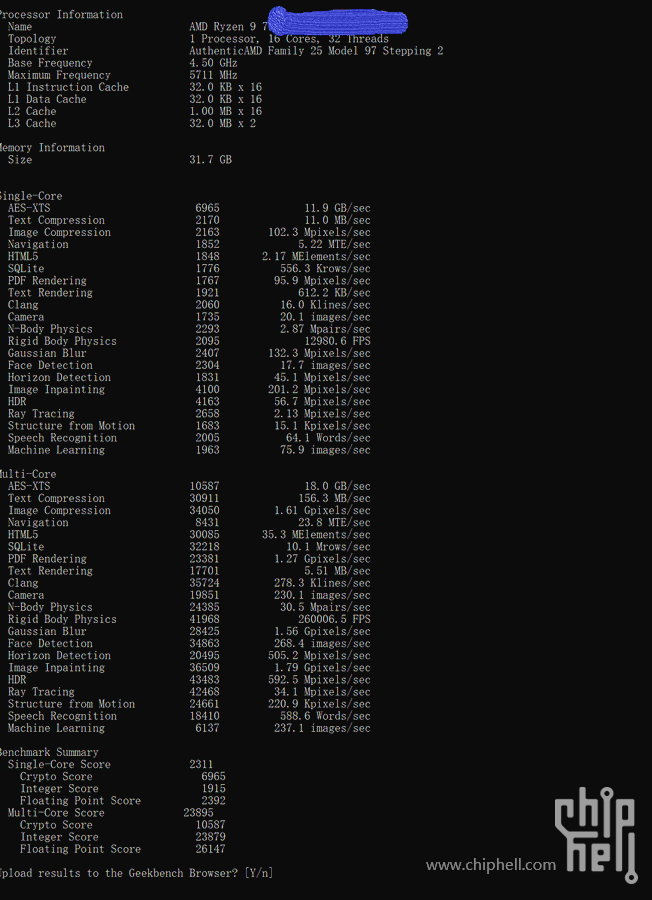
Task: Click the L3 Cache row label
Action: pos(32,123)
